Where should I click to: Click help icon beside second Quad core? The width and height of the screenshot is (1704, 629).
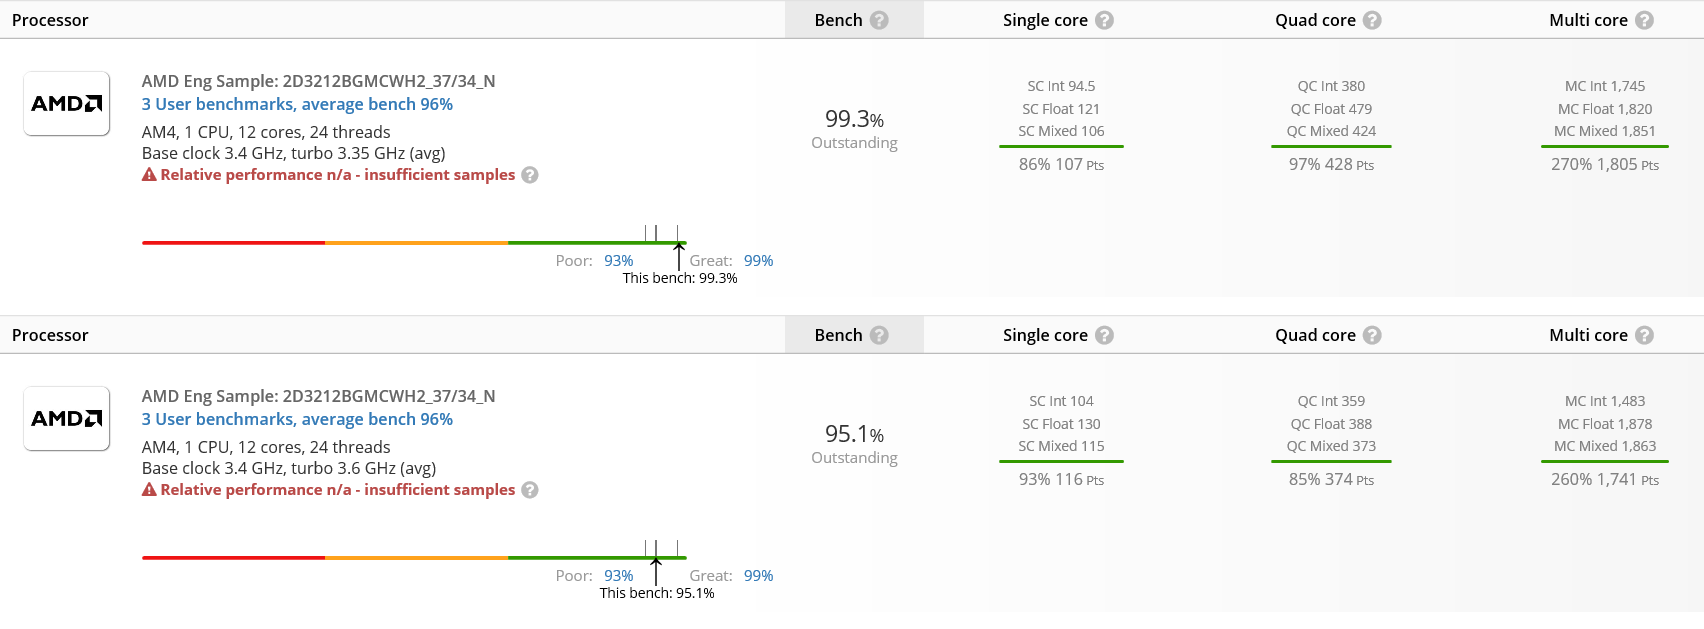click(x=1372, y=335)
